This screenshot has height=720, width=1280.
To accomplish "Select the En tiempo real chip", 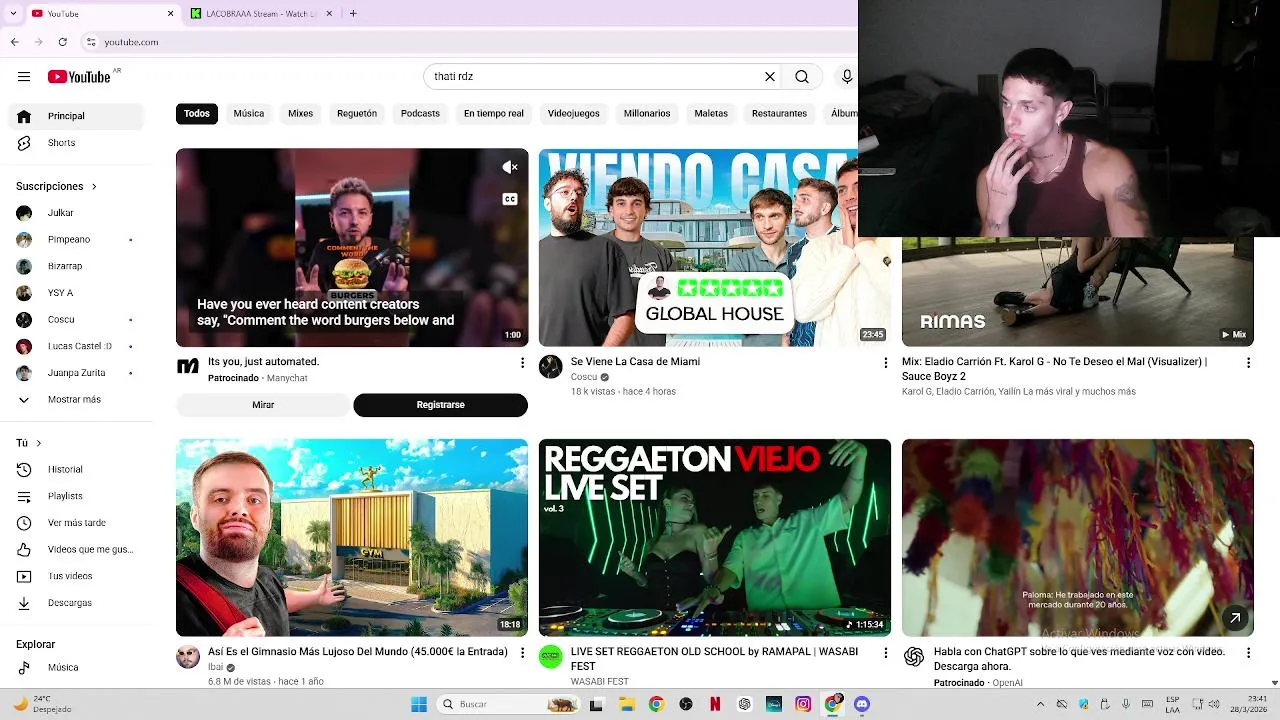I will point(494,114).
